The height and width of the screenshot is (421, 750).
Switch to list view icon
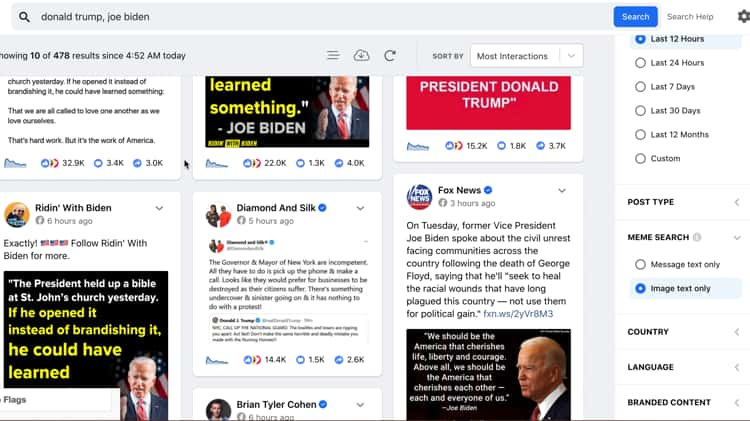(x=333, y=55)
